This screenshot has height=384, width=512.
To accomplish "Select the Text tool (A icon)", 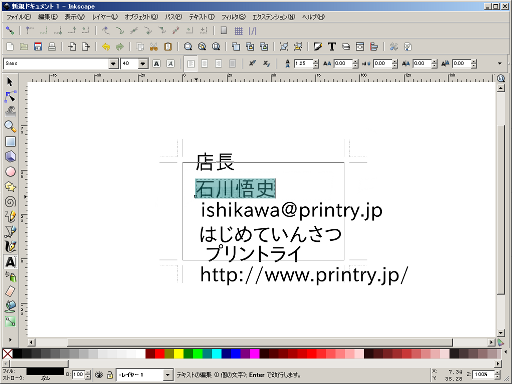I will coord(10,262).
